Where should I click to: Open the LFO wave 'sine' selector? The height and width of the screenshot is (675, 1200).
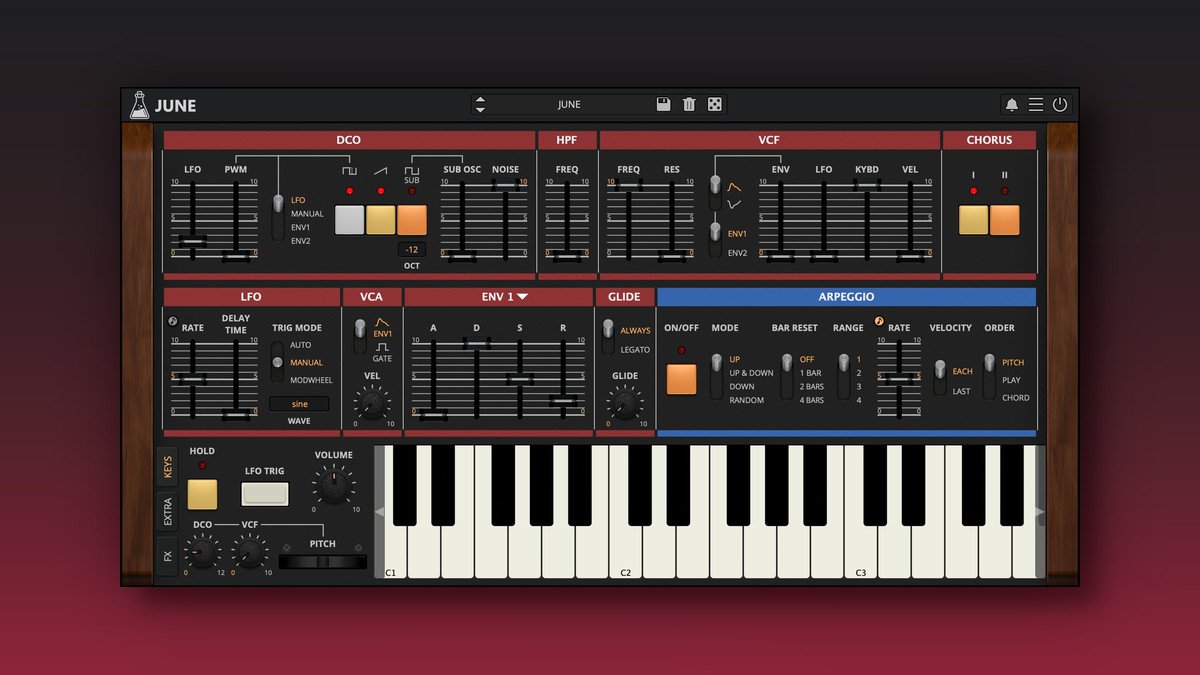[299, 404]
